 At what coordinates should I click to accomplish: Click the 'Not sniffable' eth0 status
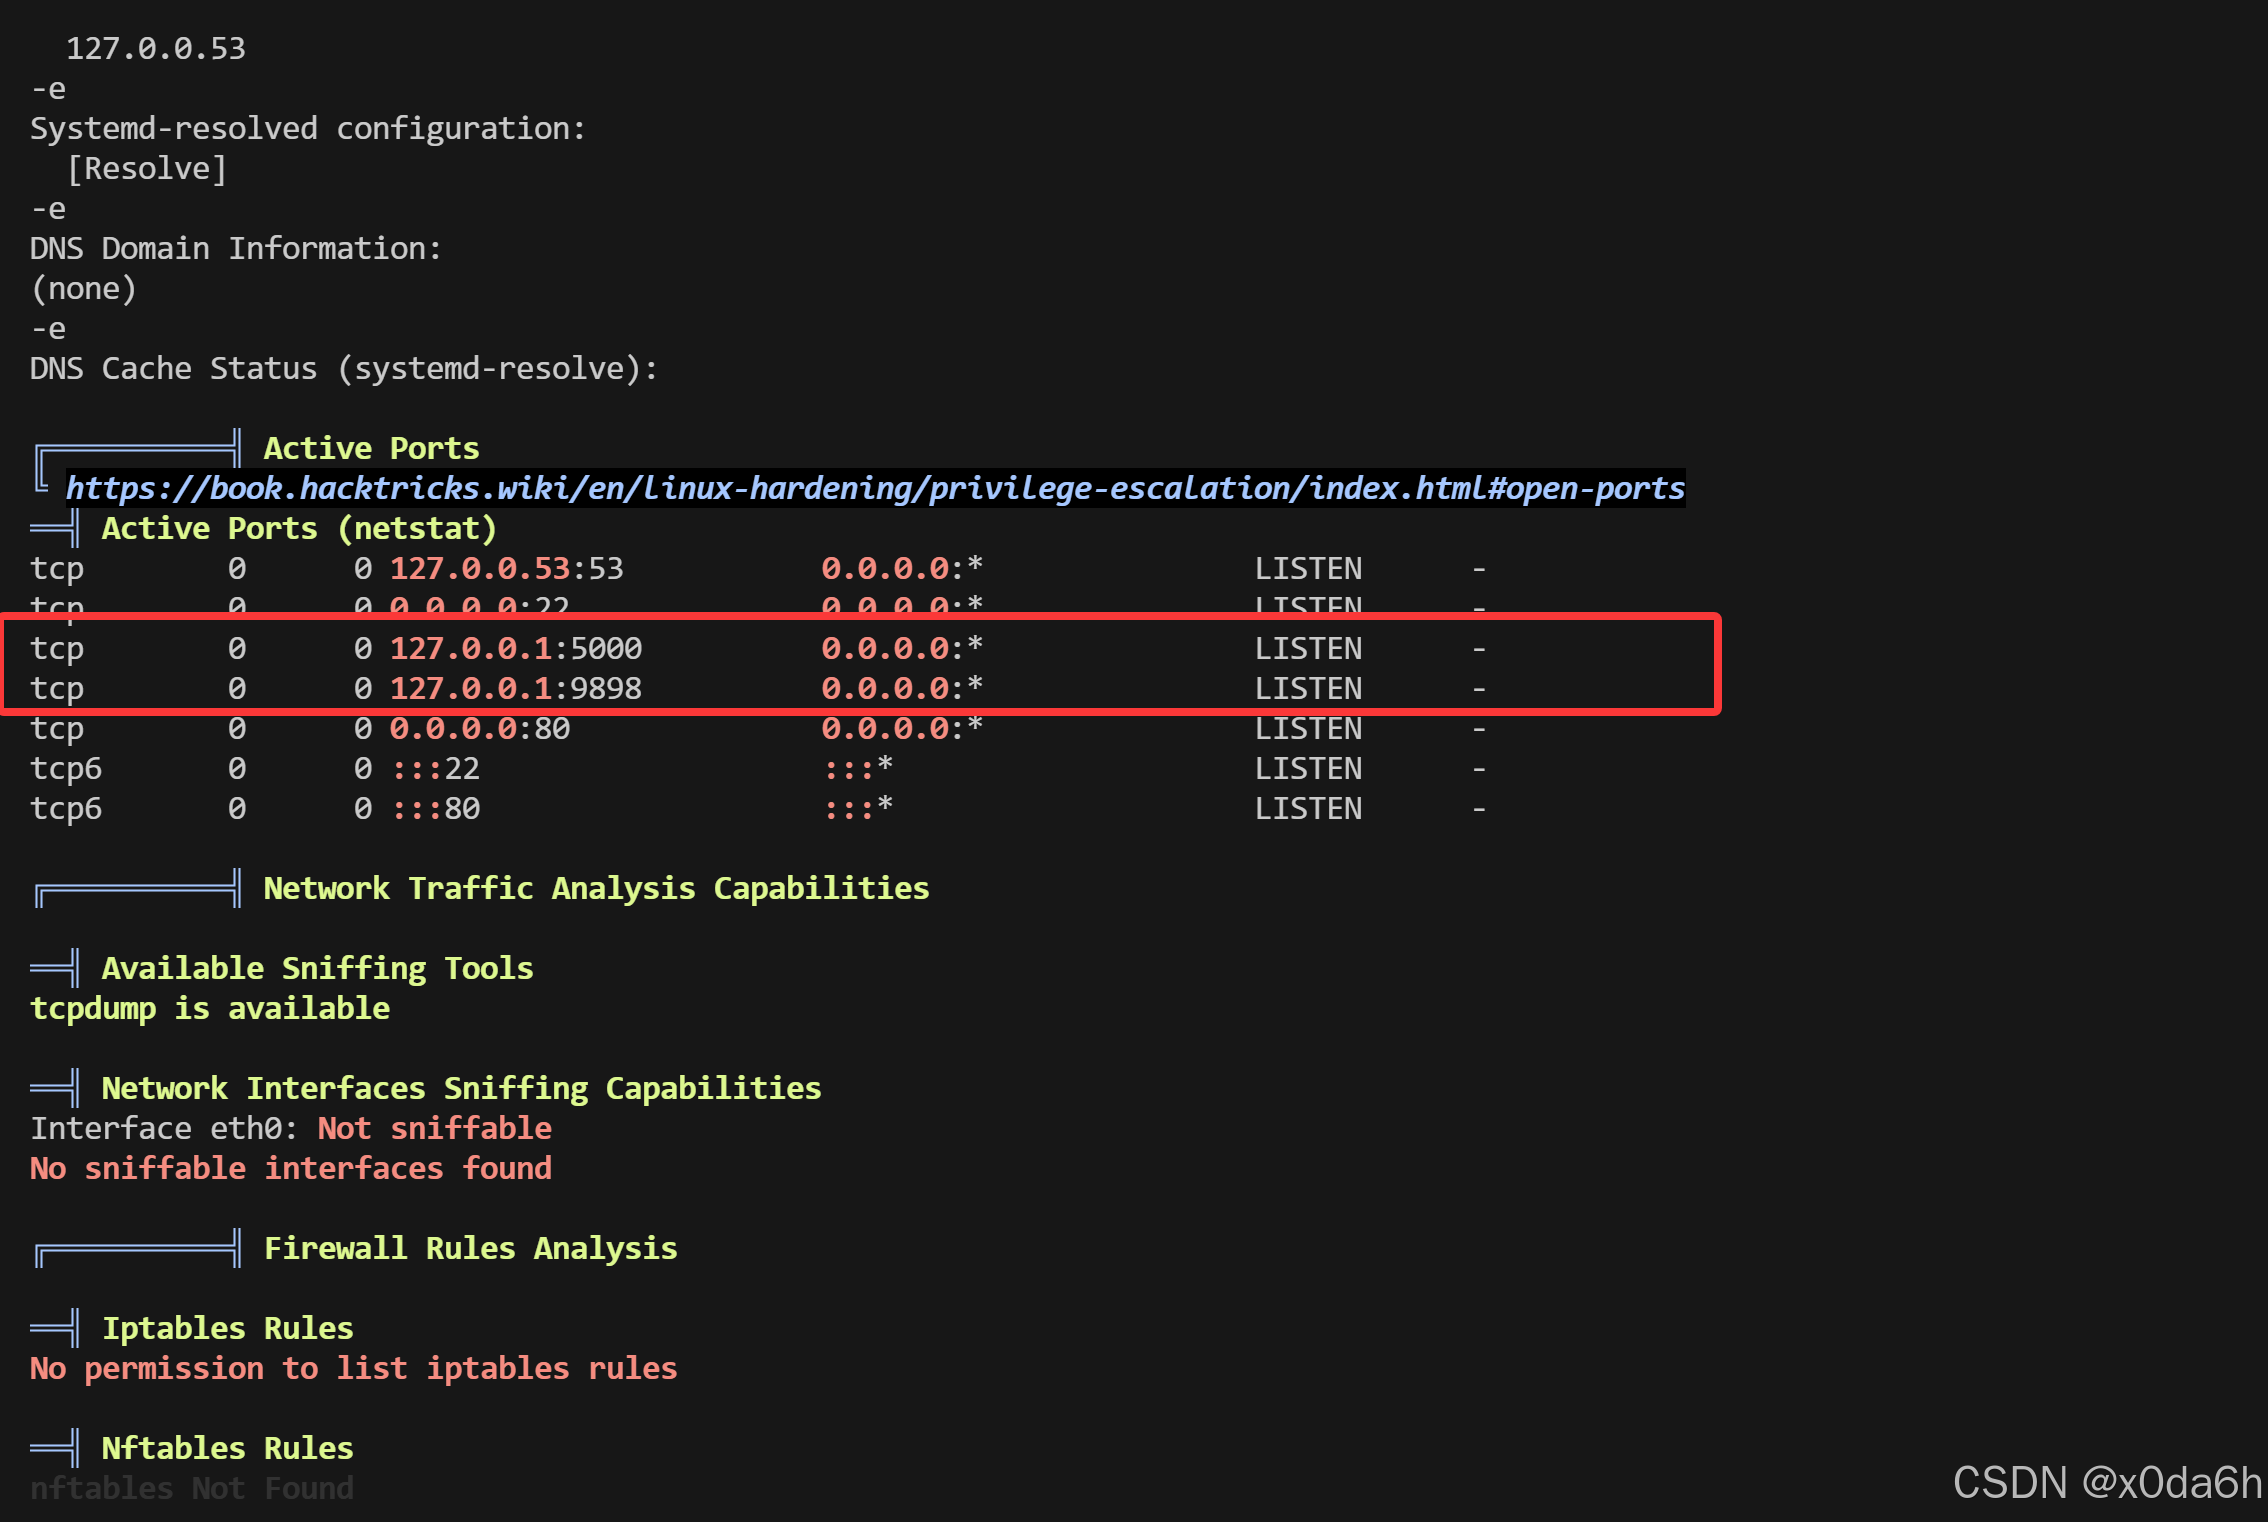pyautogui.click(x=434, y=1128)
